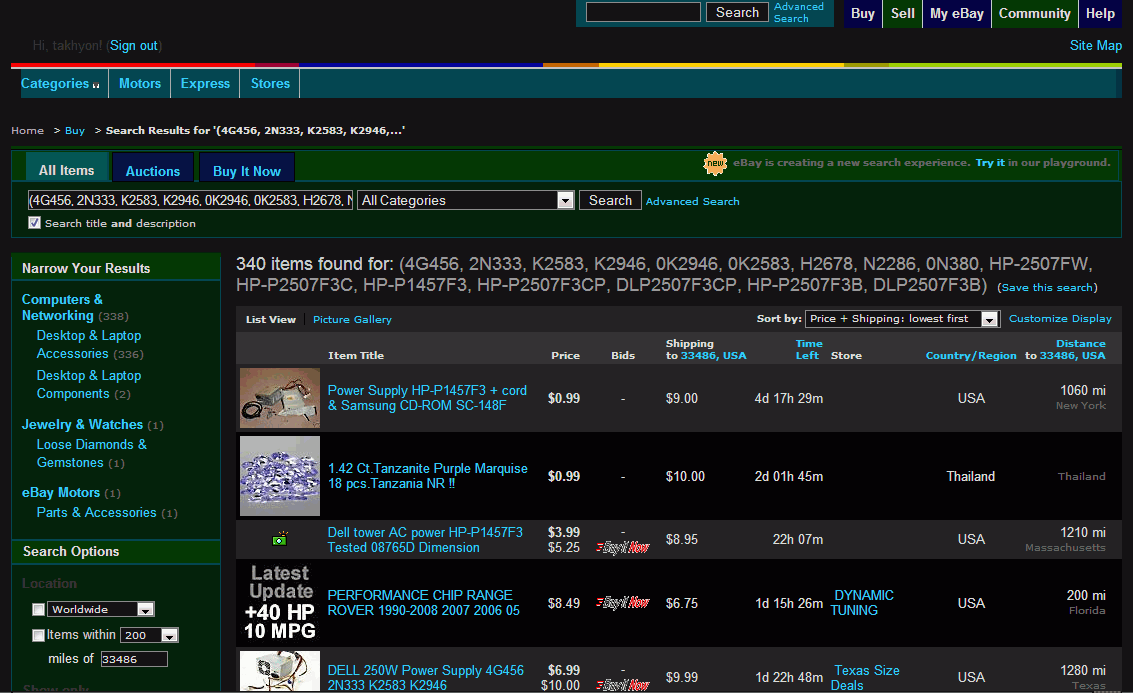Select the Auctions tab

coord(152,170)
